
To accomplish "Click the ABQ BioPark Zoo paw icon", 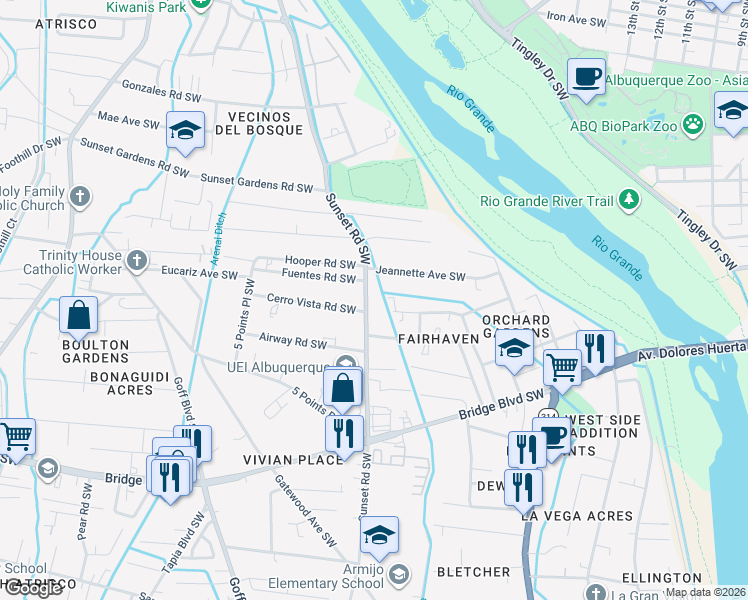I will coord(693,125).
